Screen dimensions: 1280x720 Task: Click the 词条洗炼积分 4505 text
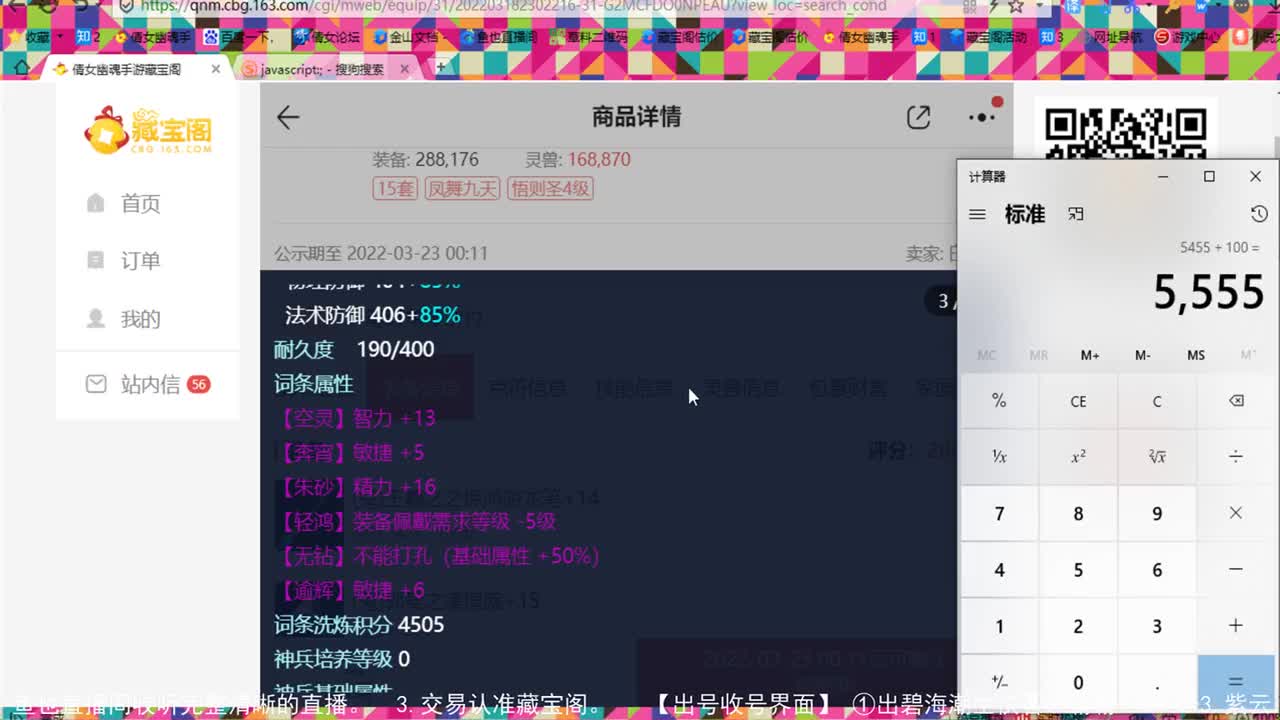[x=359, y=625]
